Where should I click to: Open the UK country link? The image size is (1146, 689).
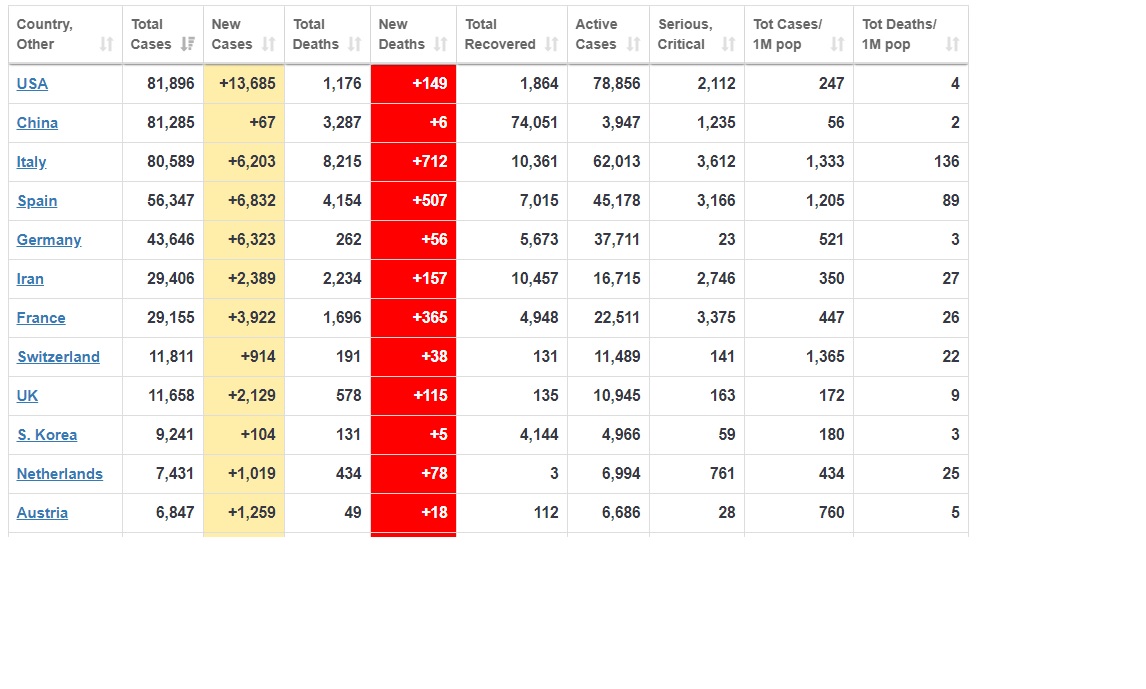[x=27, y=395]
